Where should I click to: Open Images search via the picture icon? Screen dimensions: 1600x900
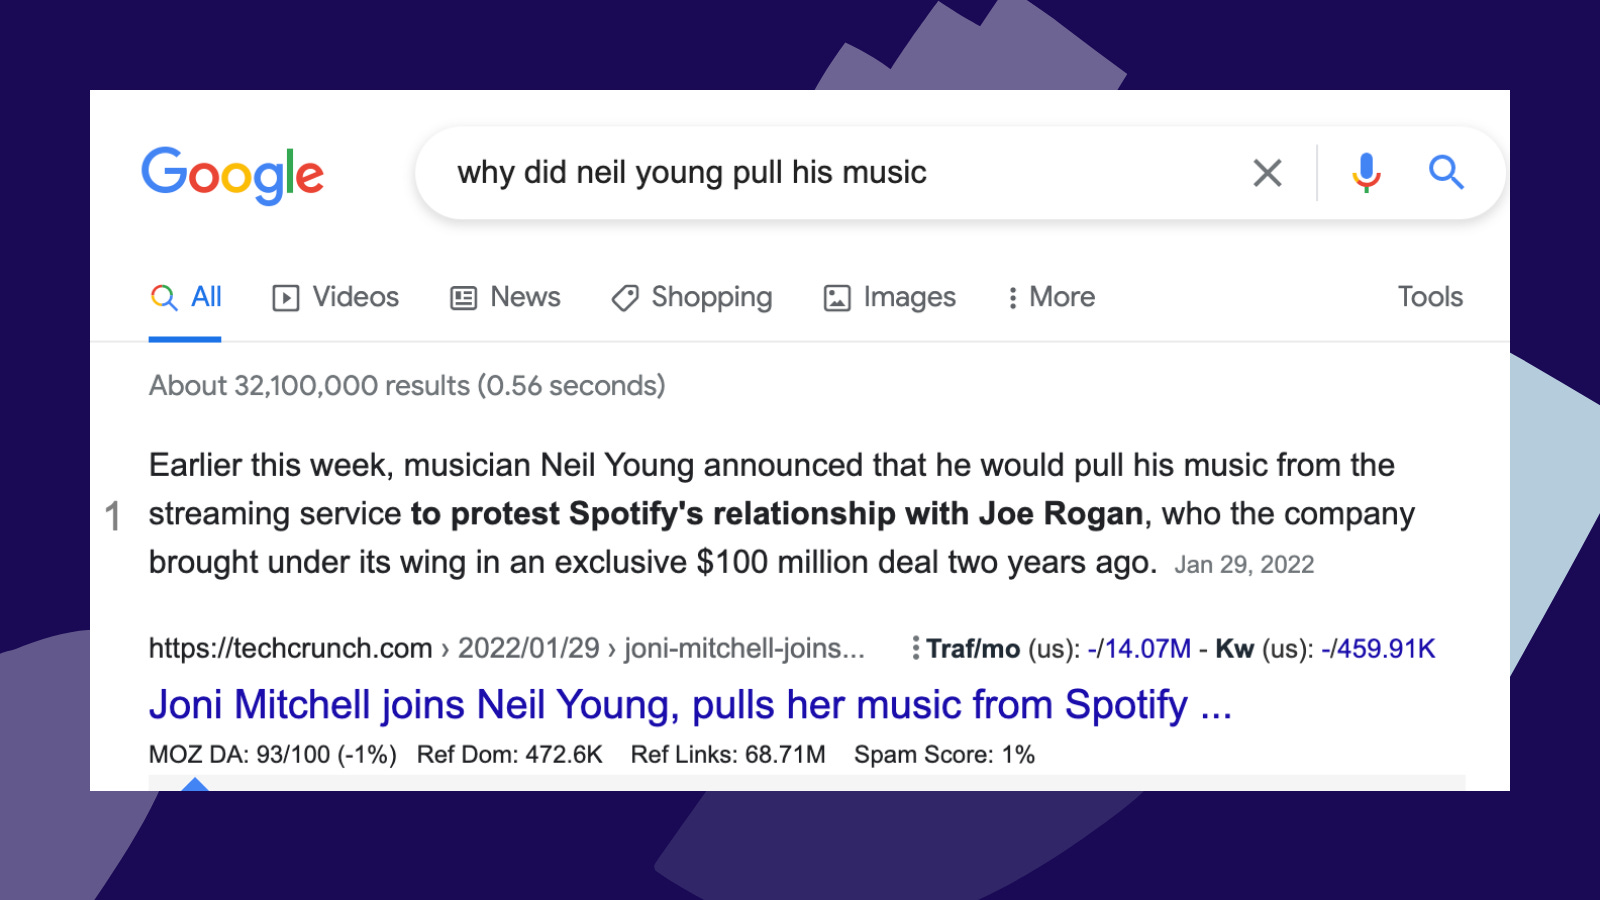click(x=836, y=297)
